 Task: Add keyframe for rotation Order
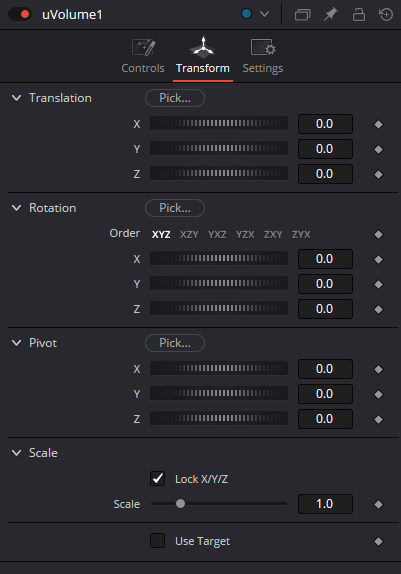pyautogui.click(x=378, y=234)
